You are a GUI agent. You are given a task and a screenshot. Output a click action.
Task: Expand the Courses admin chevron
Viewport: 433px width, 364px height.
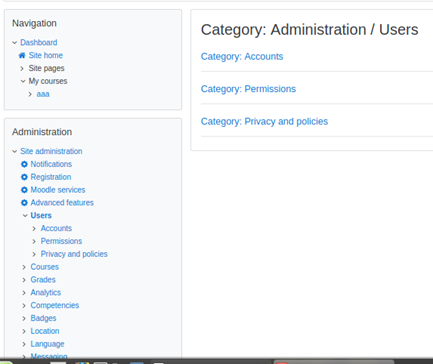(24, 267)
